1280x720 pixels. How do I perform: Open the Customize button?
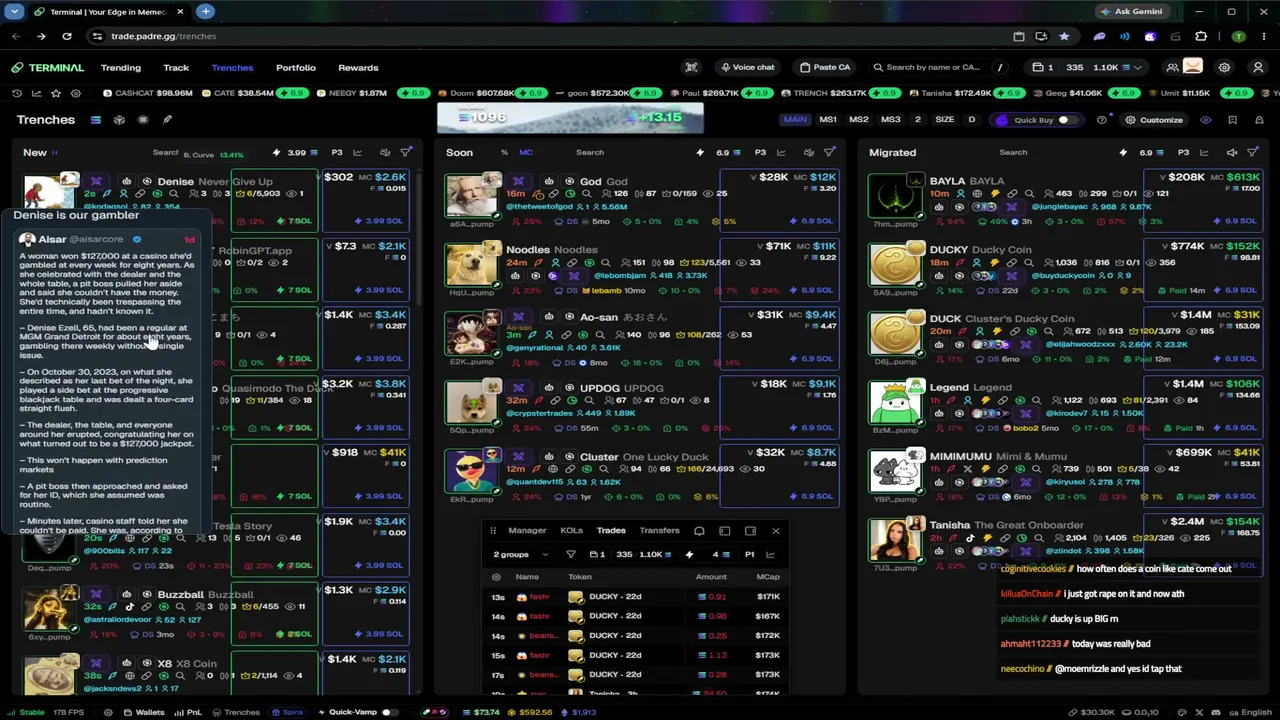(x=1154, y=120)
